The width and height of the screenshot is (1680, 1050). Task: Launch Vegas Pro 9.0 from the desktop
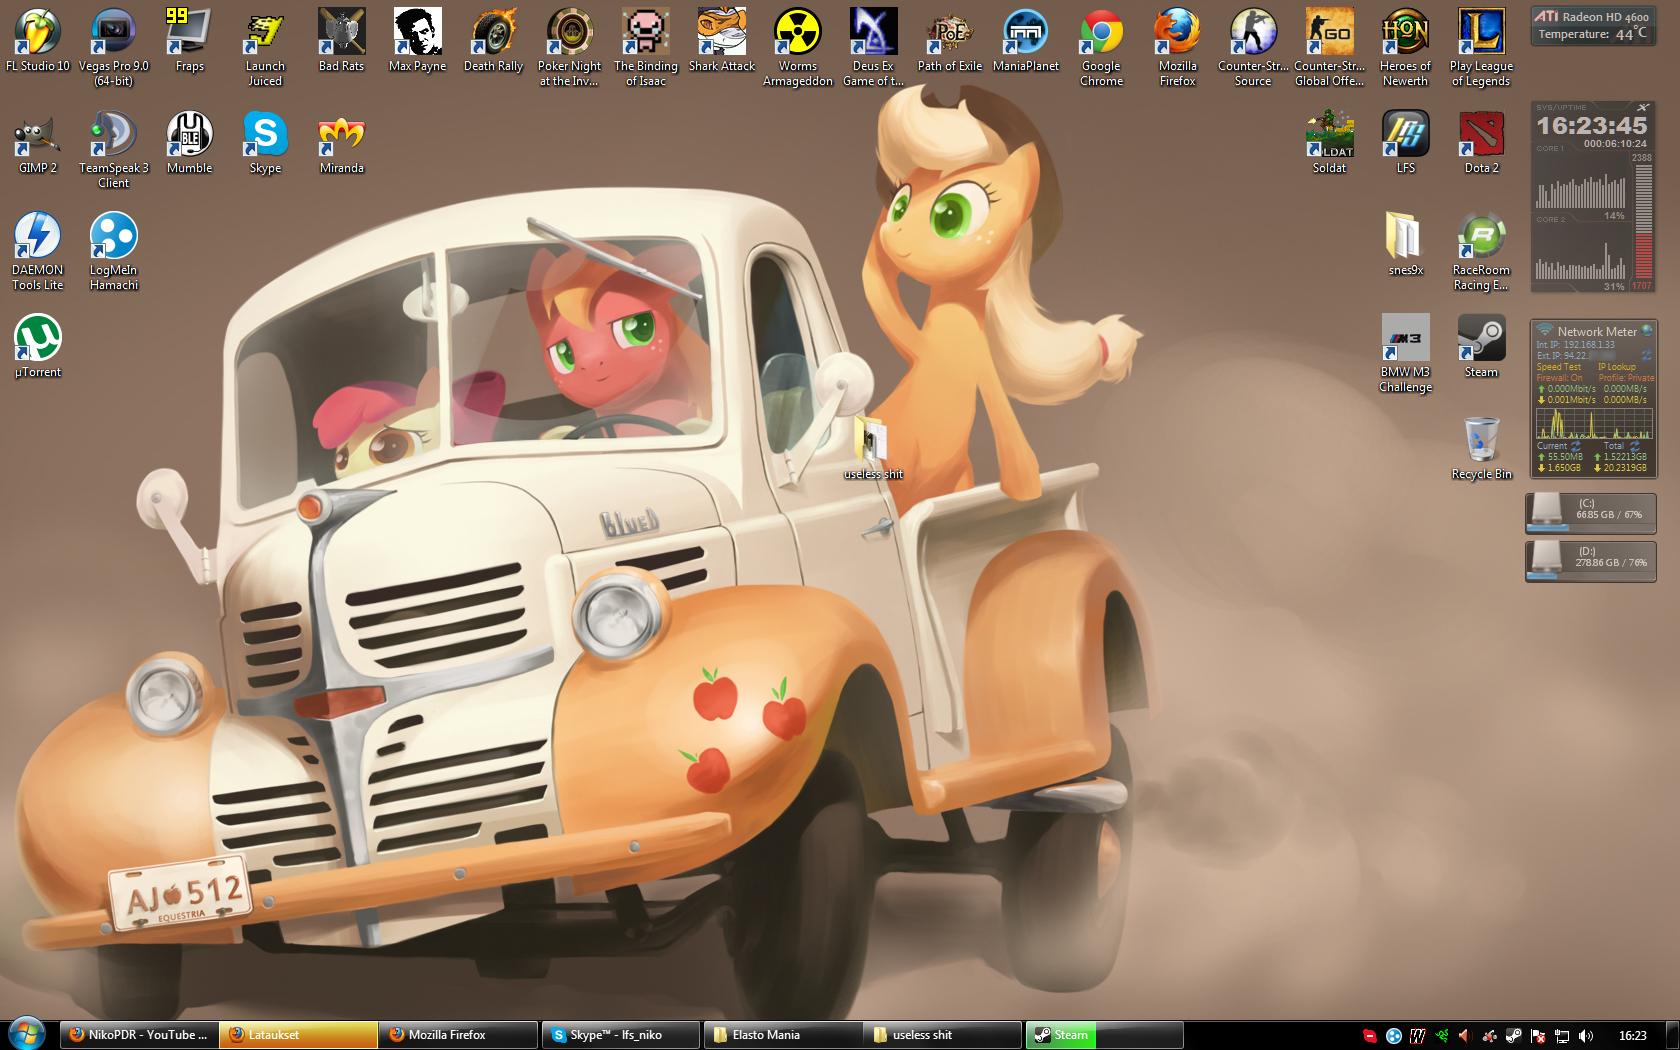coord(114,47)
